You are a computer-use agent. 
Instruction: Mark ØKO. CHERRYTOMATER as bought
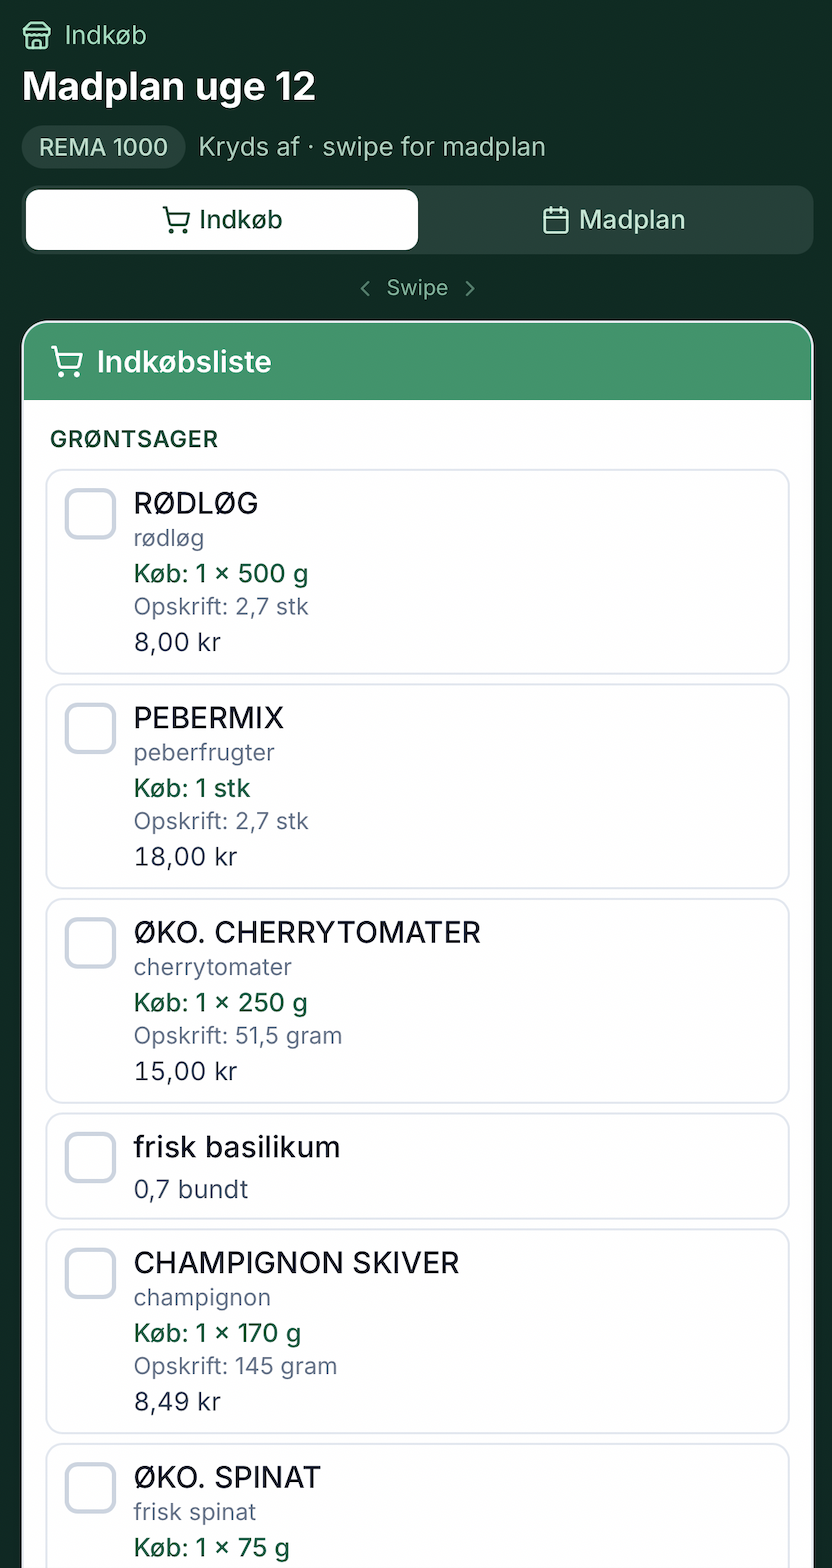[91, 943]
